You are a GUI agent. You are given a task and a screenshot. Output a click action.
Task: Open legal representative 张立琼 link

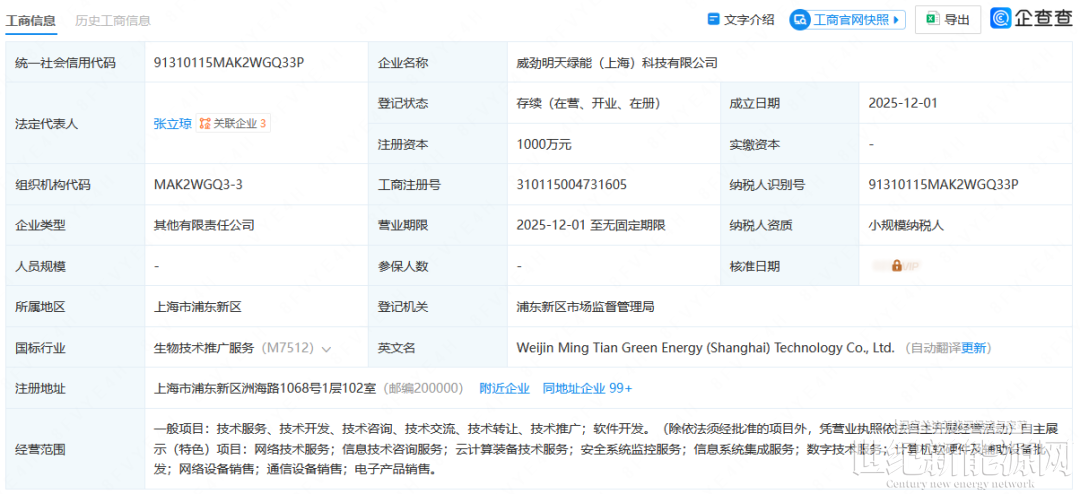point(172,124)
